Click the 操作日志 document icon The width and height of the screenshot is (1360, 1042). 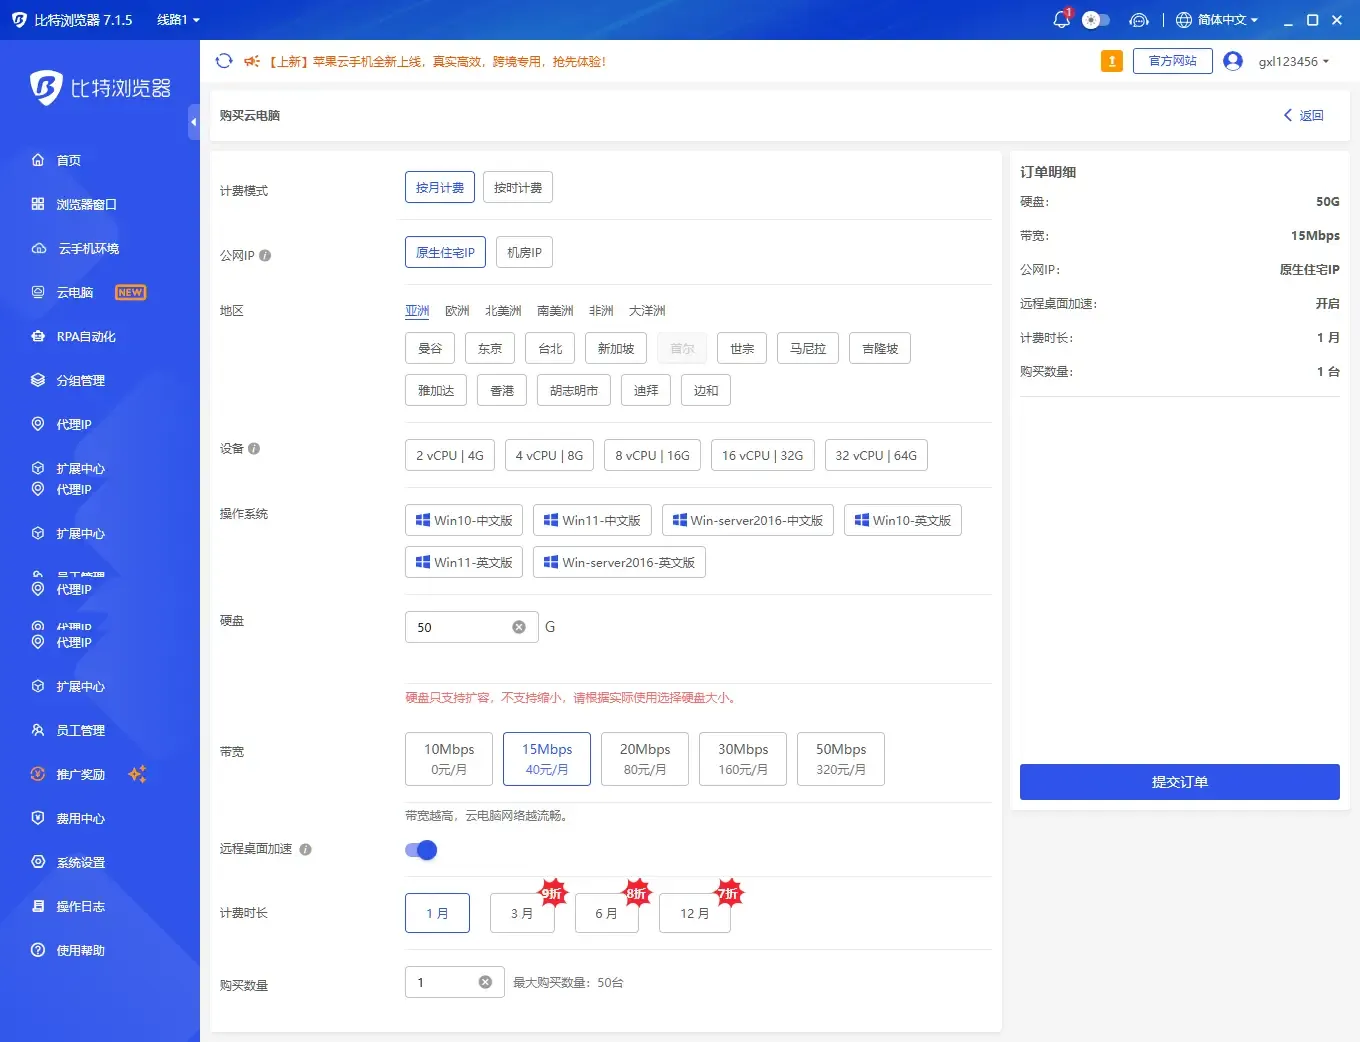coord(38,906)
